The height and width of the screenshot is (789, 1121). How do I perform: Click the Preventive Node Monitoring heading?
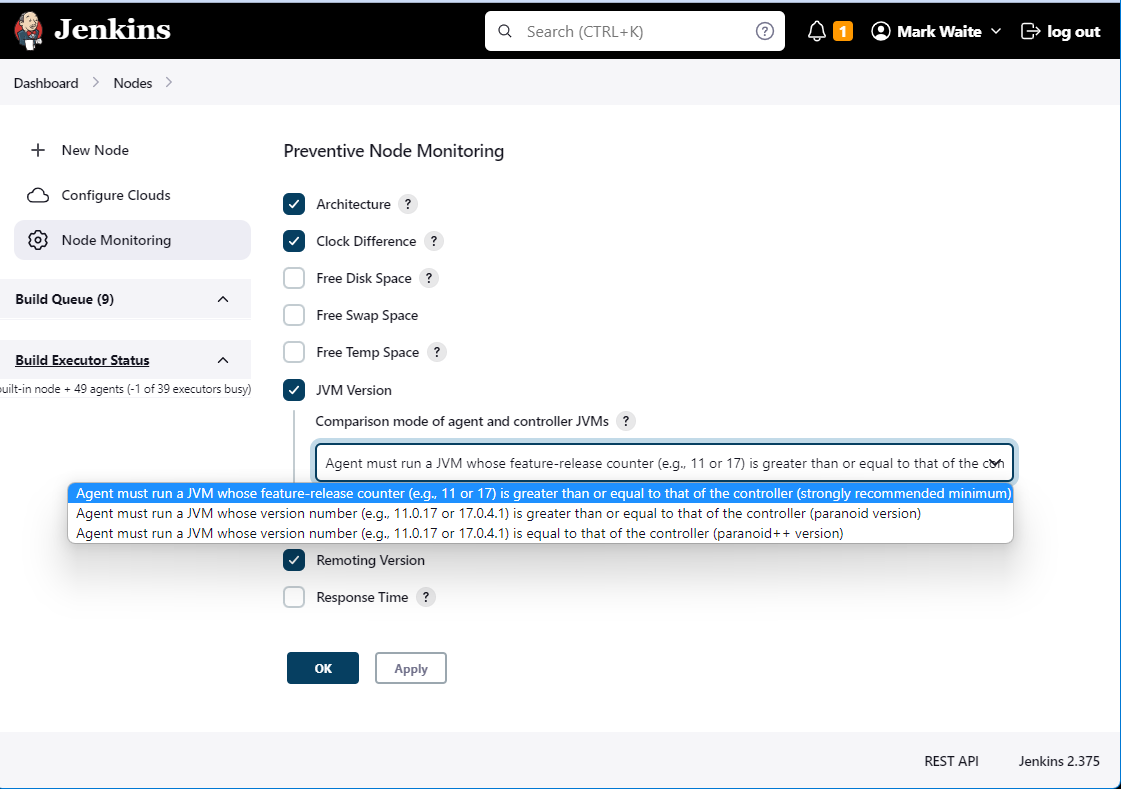tap(394, 151)
